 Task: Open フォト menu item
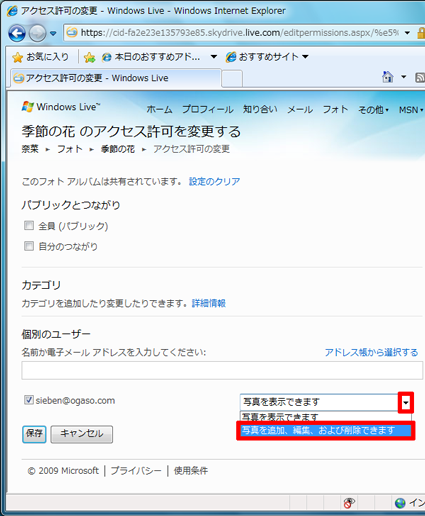pos(335,109)
